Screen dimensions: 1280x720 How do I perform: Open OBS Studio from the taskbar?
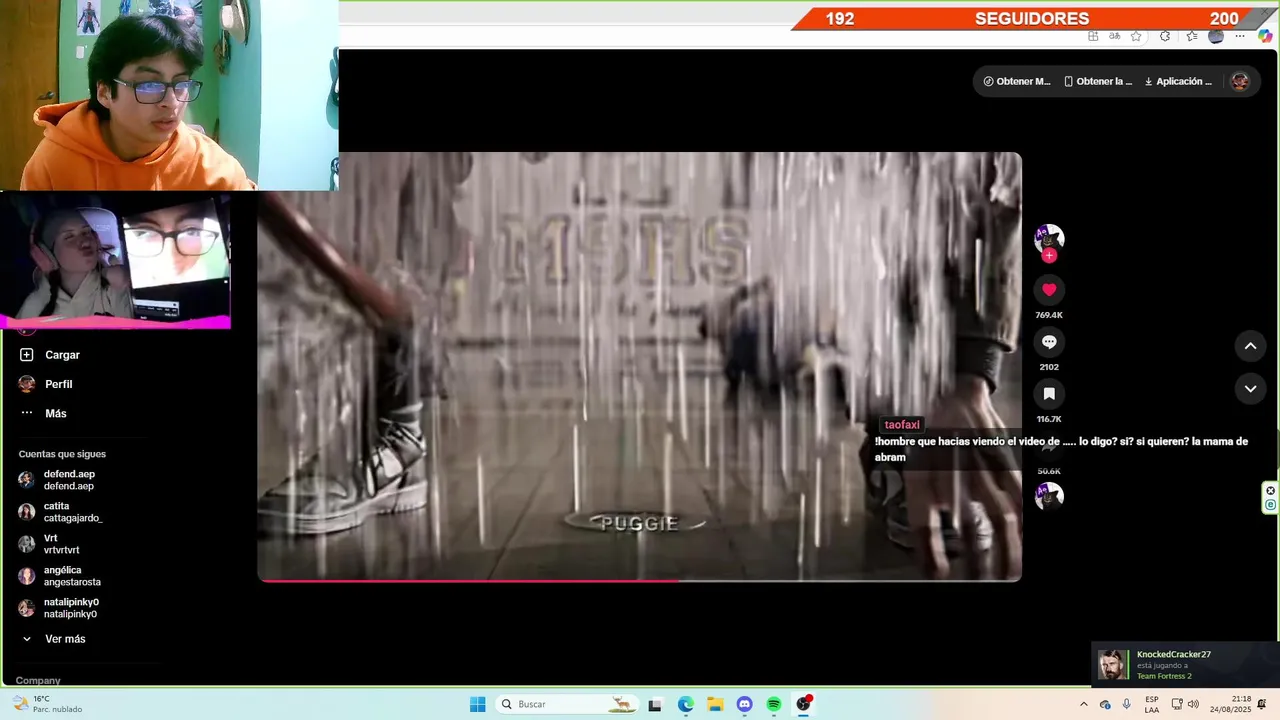(x=804, y=704)
